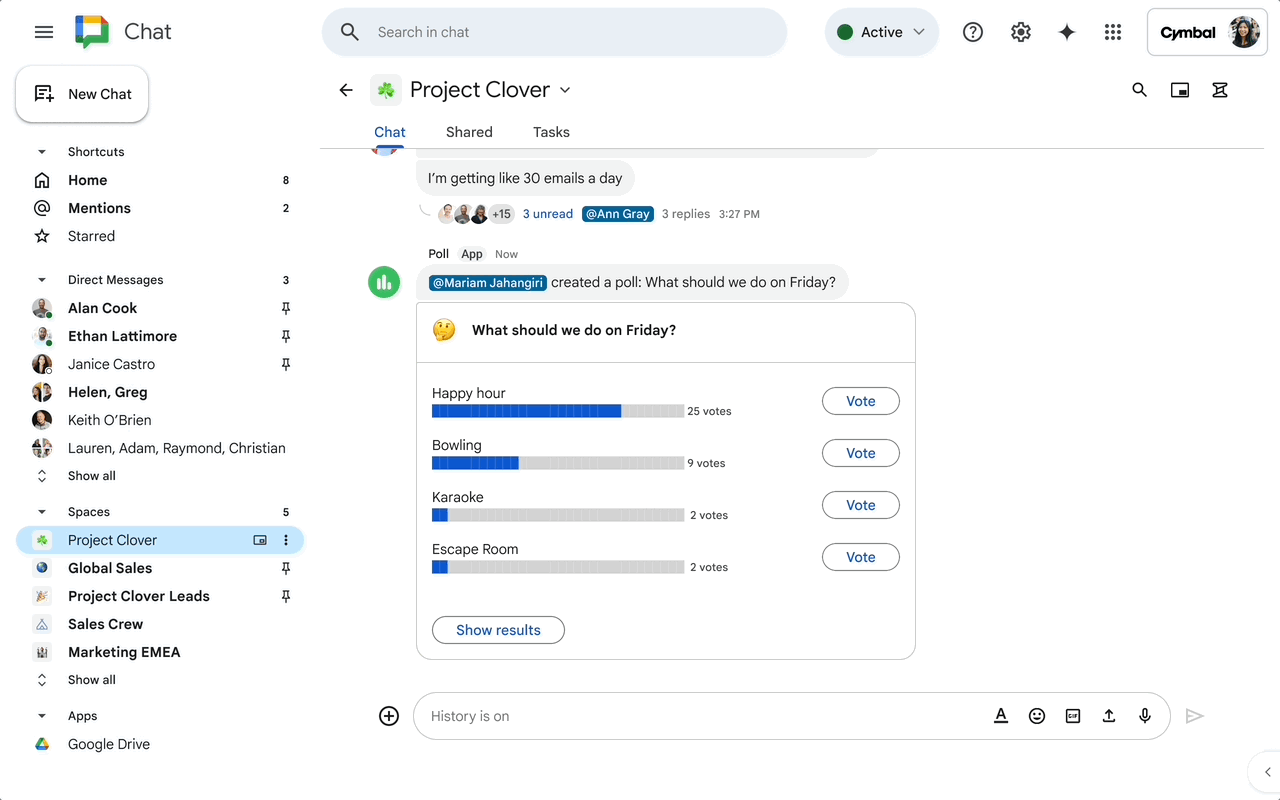Open text formatting options in the compose bar

coord(1001,715)
